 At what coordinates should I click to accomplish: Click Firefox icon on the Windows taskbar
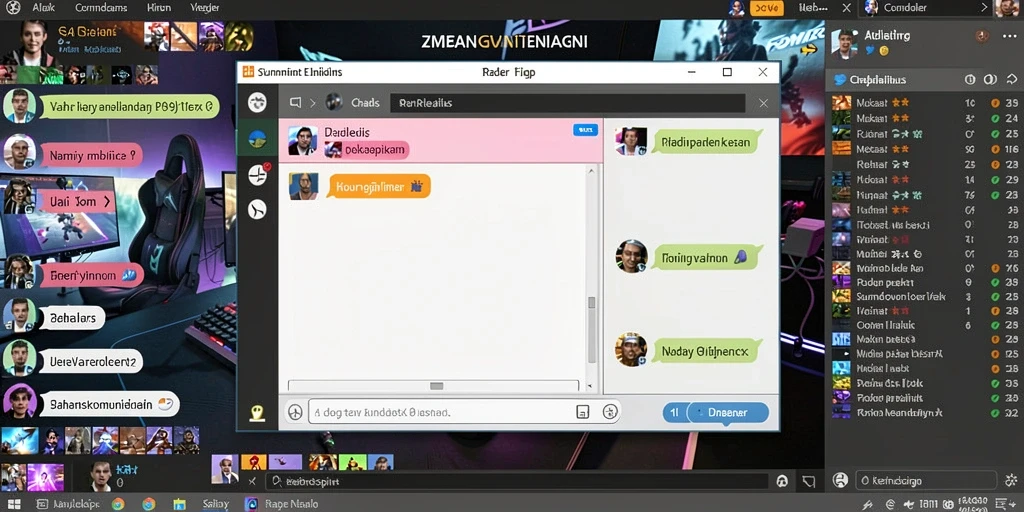[149, 504]
